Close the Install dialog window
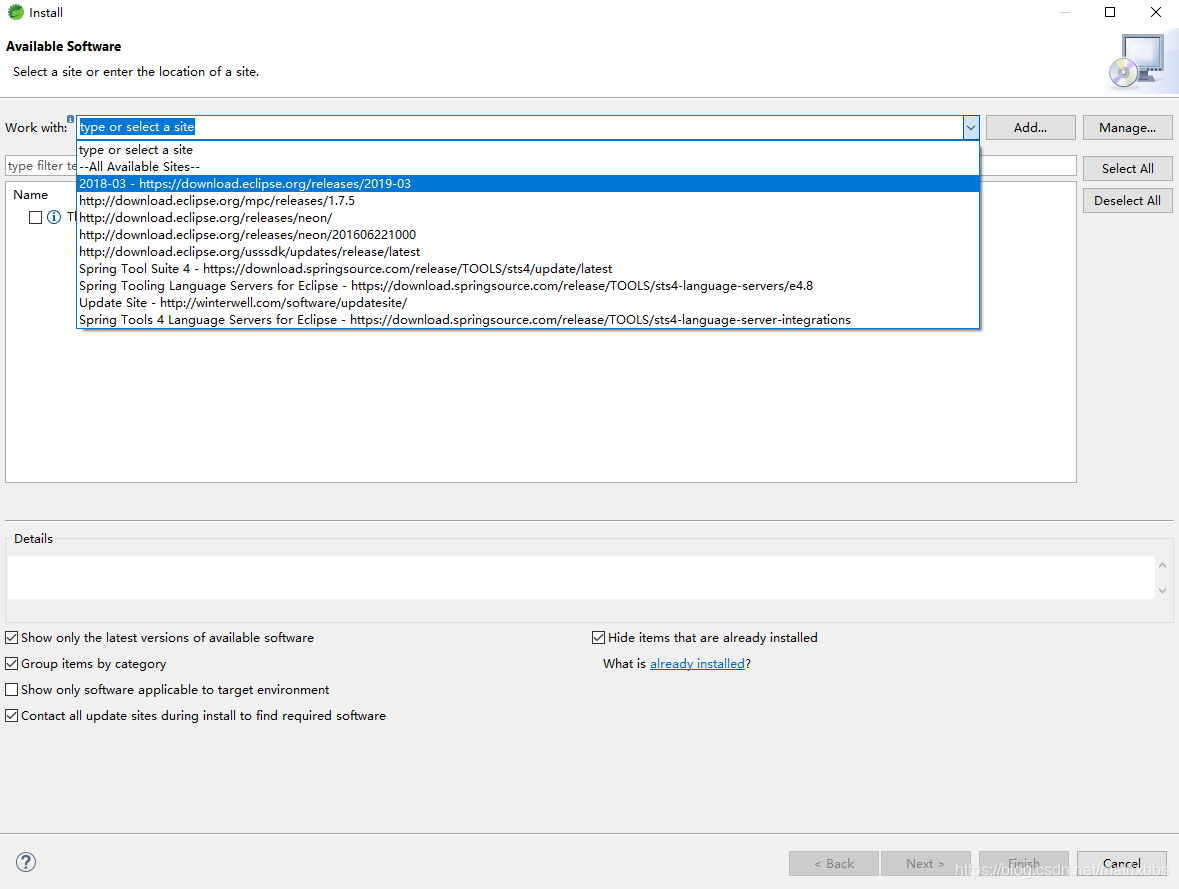Screen dimensions: 1179x889 point(1156,12)
